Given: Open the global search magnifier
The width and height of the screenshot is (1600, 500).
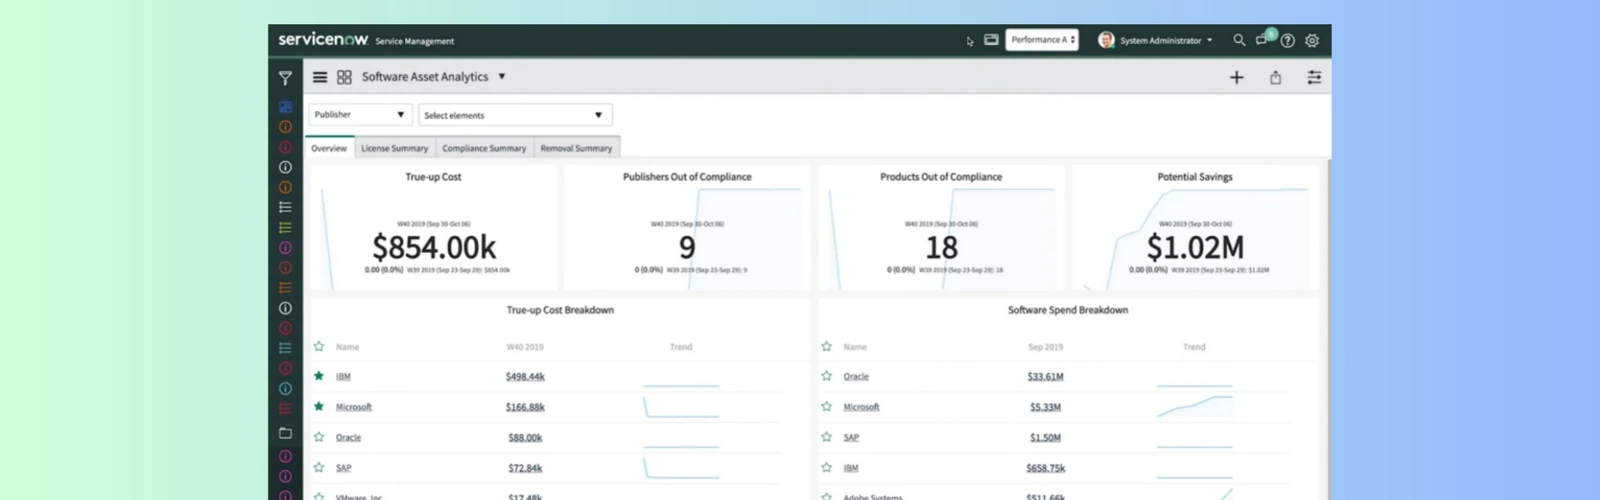Looking at the screenshot, I should [1239, 40].
